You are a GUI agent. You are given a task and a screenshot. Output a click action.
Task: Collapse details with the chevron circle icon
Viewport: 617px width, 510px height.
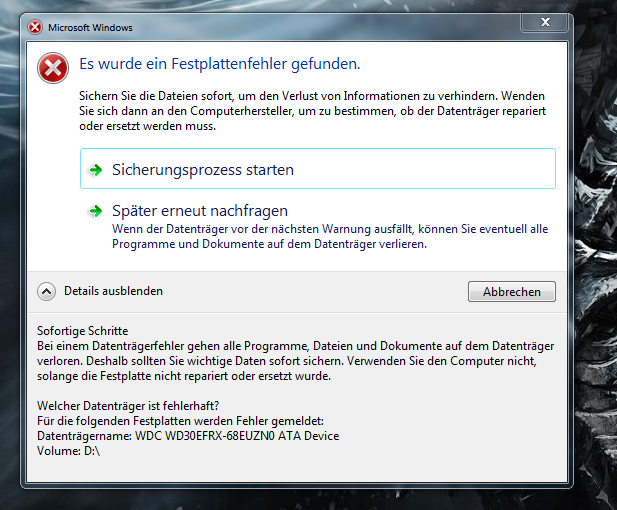pos(46,291)
